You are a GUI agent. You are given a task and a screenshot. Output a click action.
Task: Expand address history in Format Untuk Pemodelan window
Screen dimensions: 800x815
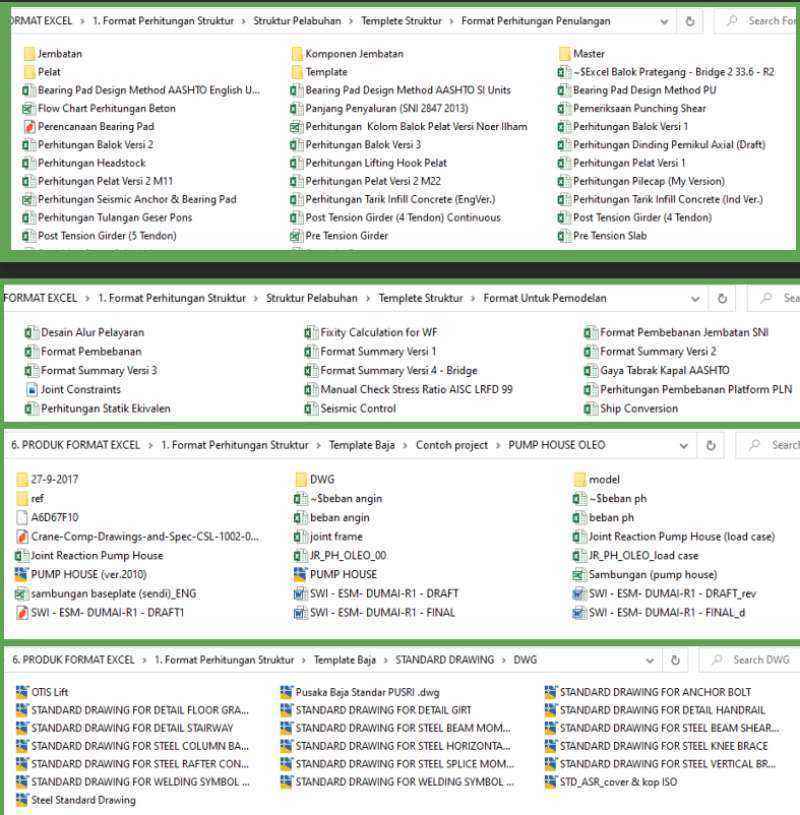click(695, 299)
